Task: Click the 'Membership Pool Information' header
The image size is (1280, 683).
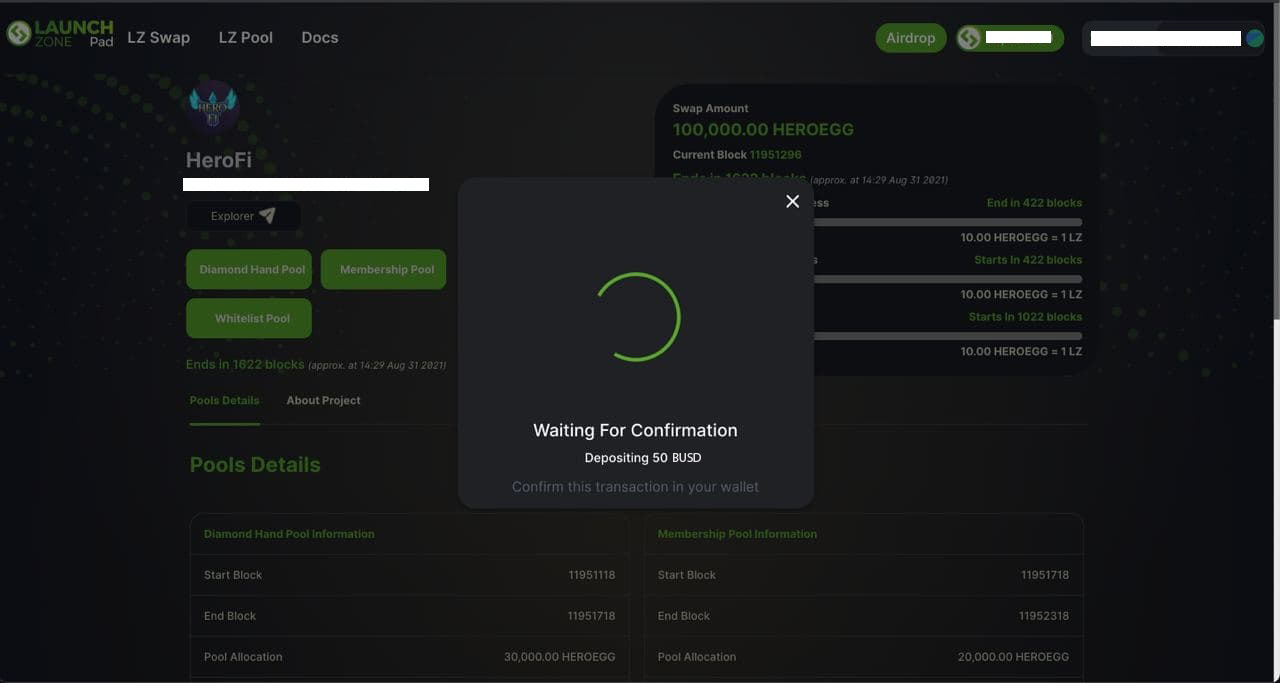Action: [737, 534]
